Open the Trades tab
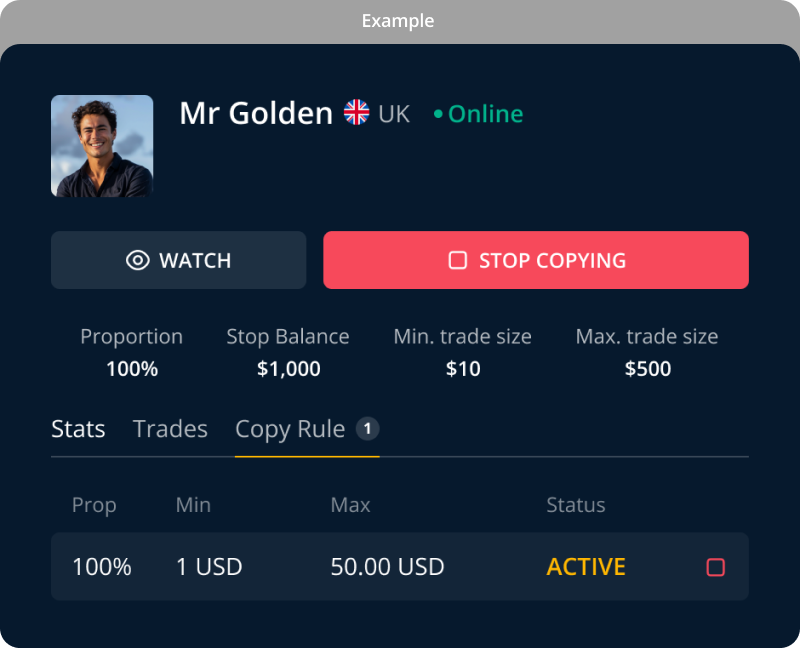Screen dimensions: 800x649 170,429
